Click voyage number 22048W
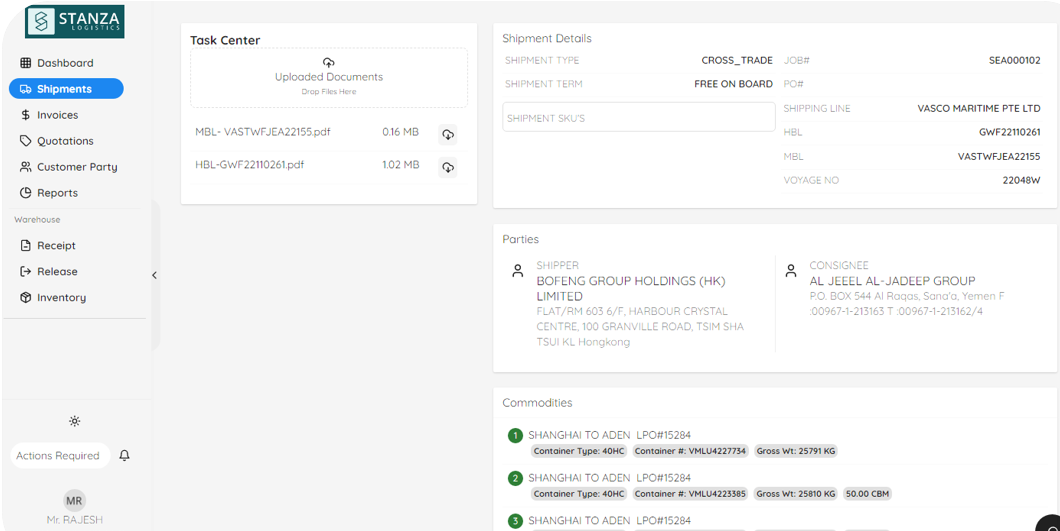This screenshot has height=531, width=1060. [x=1021, y=181]
